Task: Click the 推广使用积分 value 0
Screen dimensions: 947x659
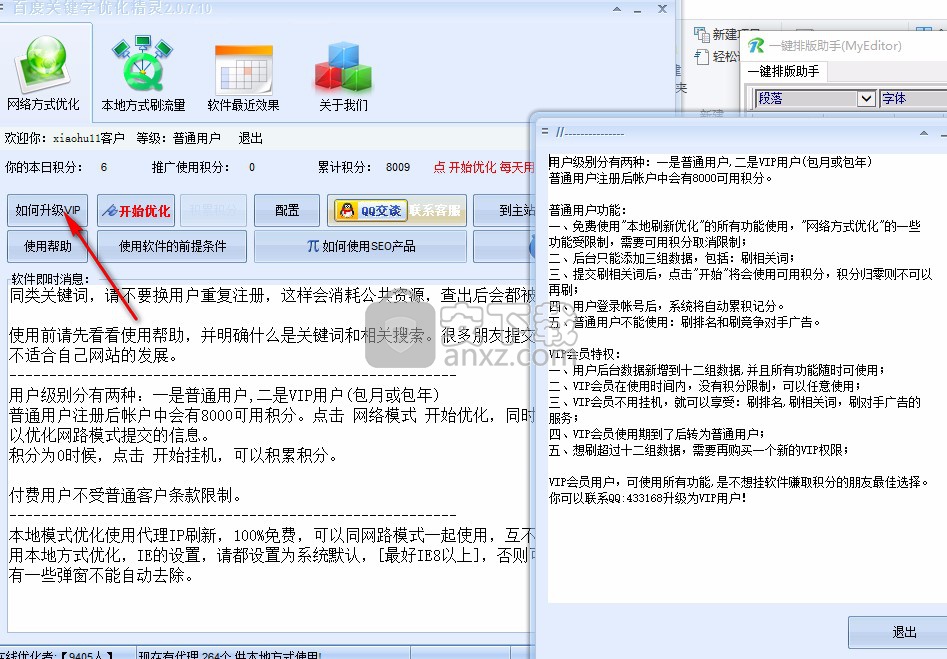Action: 252,167
